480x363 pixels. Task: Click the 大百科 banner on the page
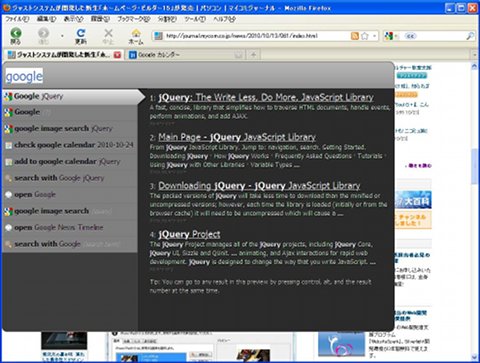tap(413, 200)
